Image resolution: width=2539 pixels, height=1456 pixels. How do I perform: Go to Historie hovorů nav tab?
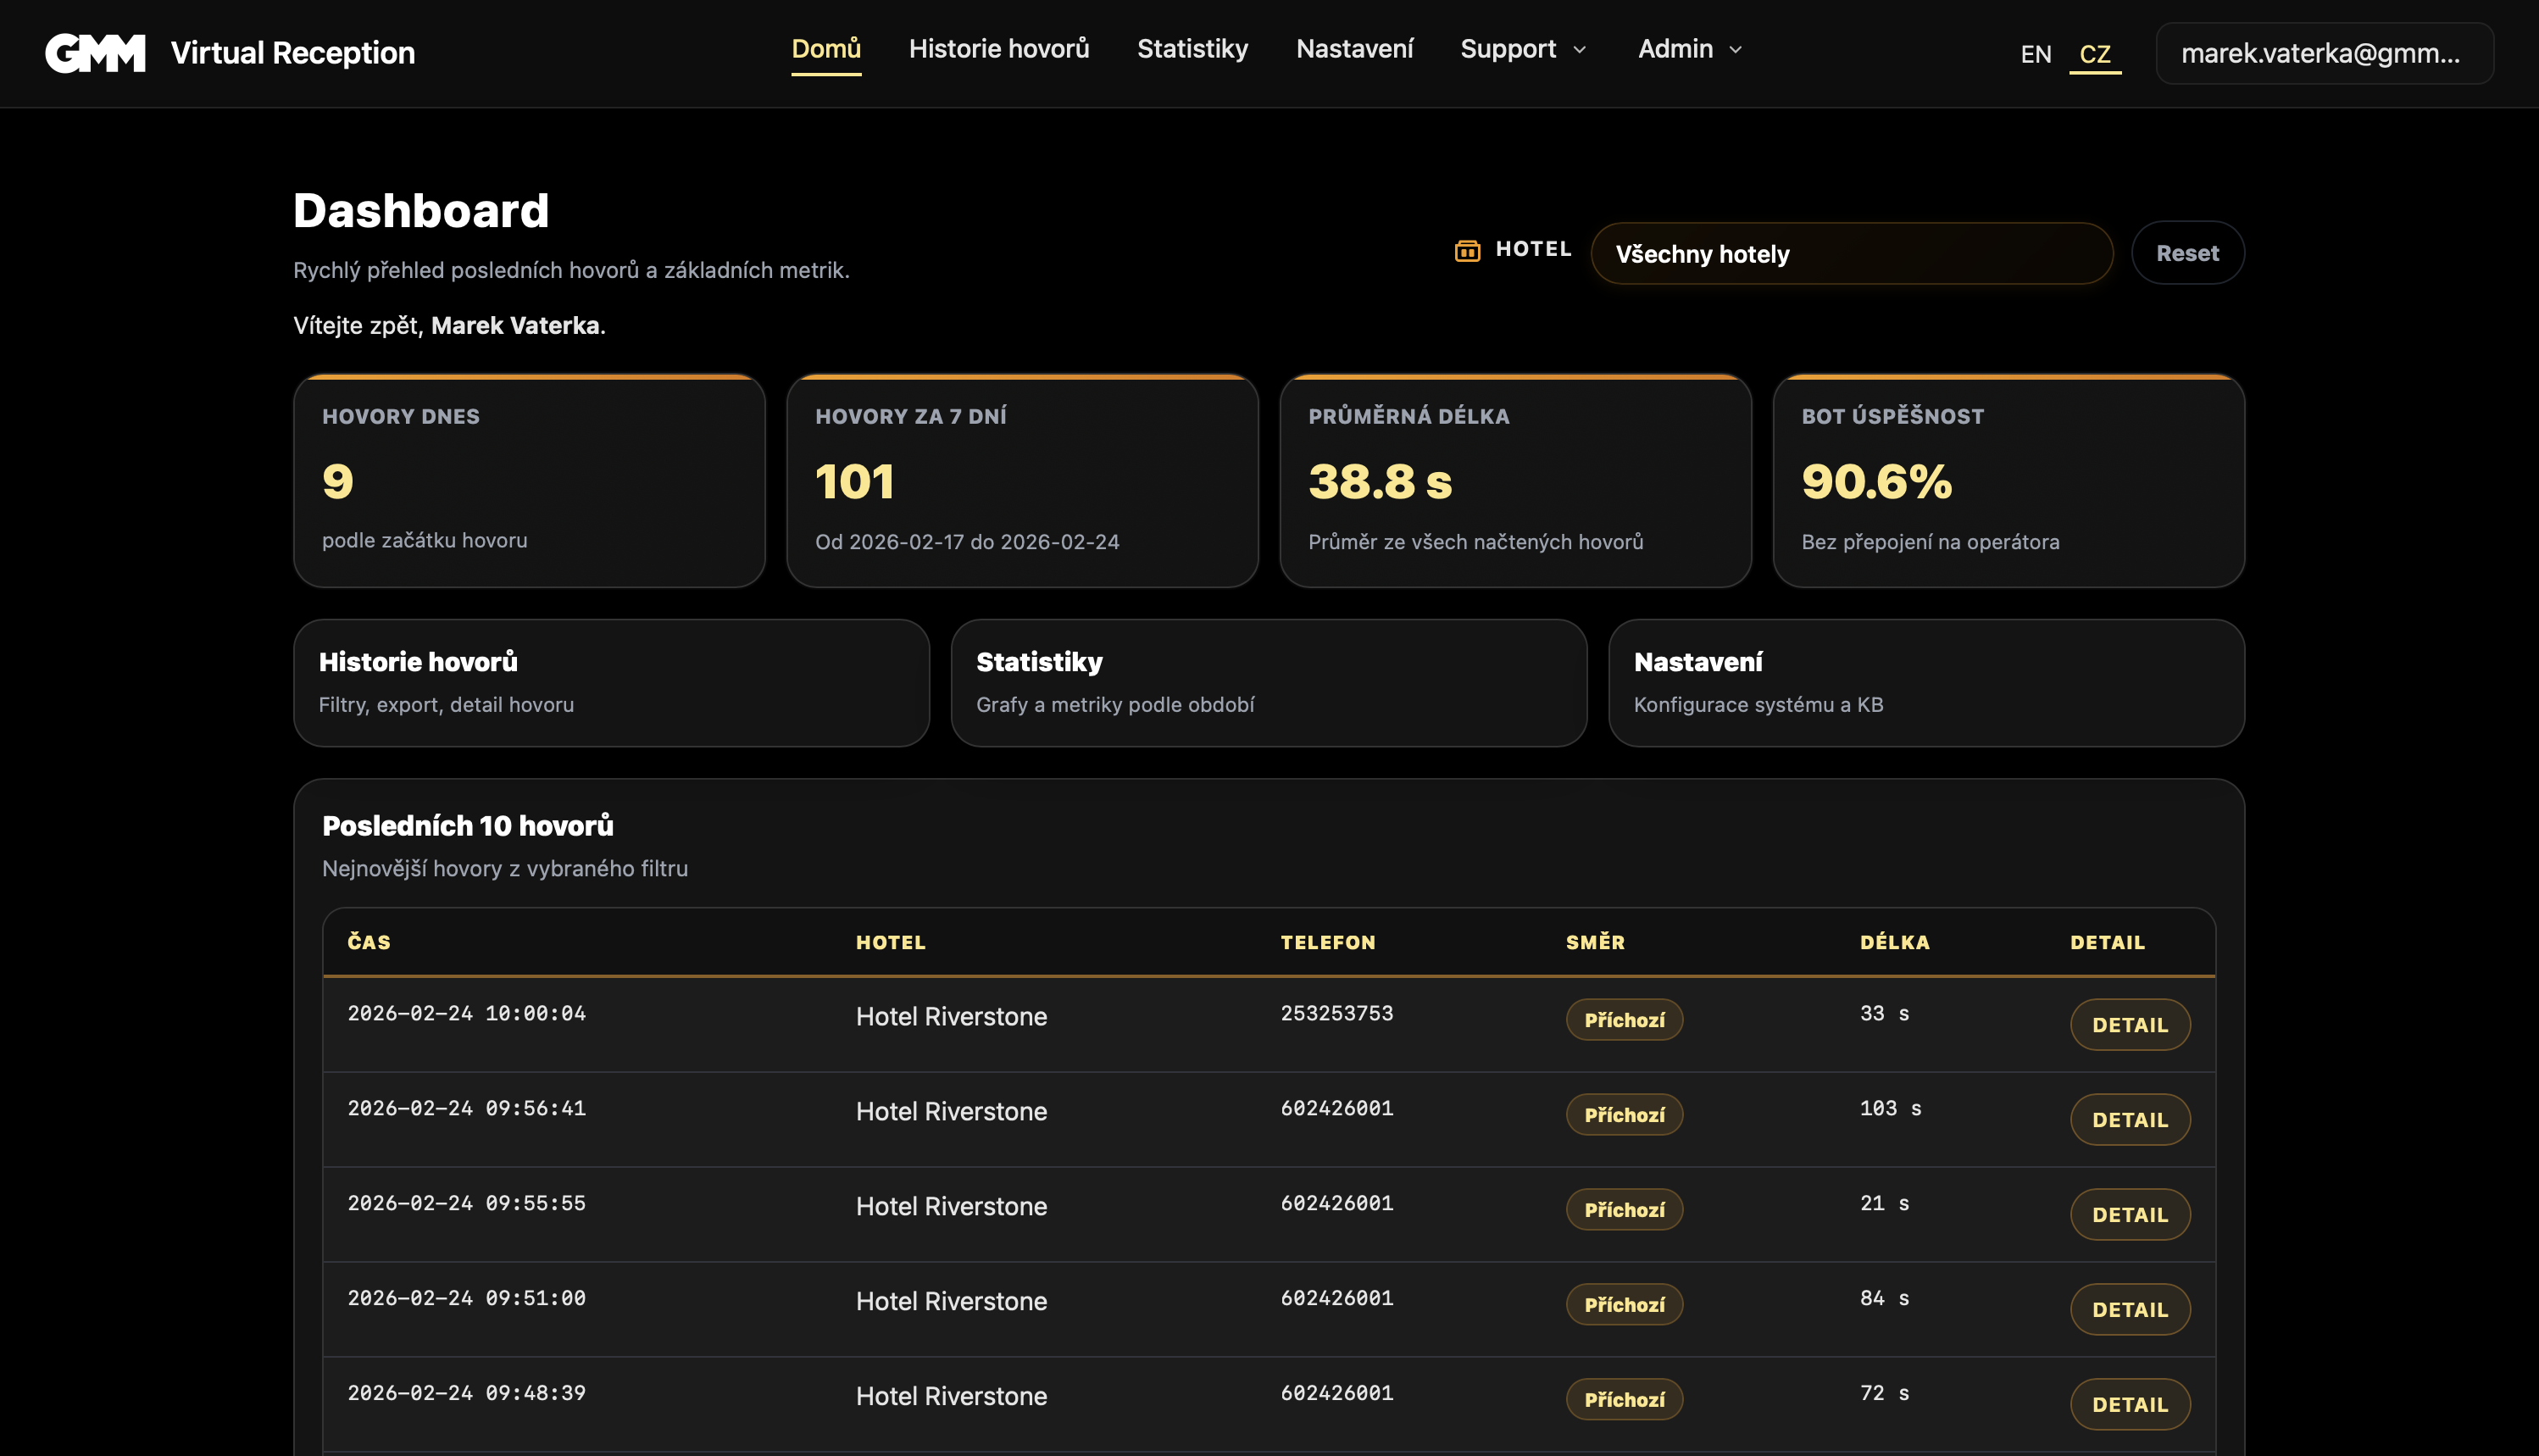[x=998, y=49]
